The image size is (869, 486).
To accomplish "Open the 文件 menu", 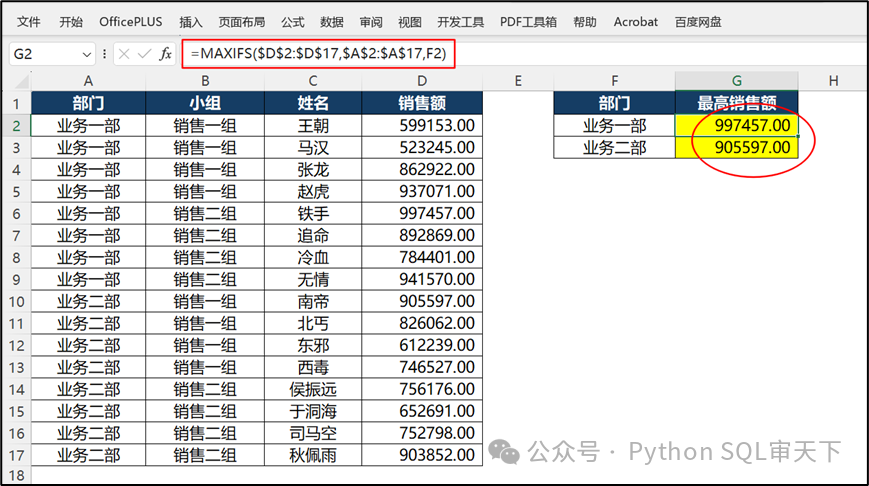I will click(x=29, y=21).
